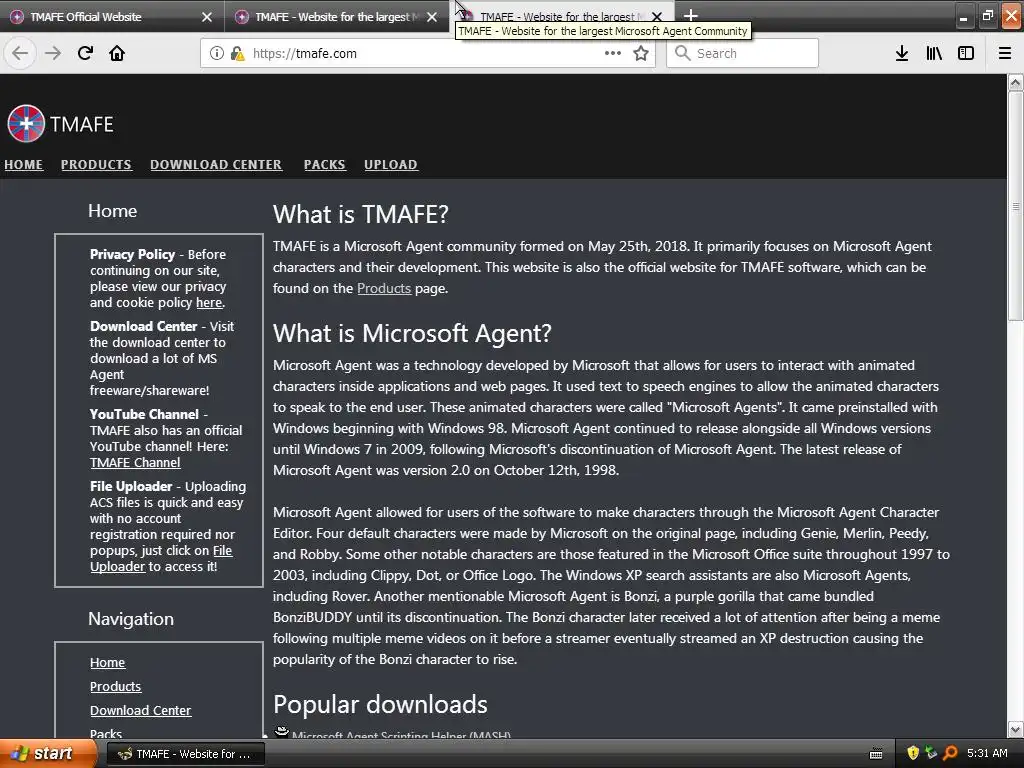Click Download Center link under Navigation
Viewport: 1024px width, 768px height.
coord(140,710)
